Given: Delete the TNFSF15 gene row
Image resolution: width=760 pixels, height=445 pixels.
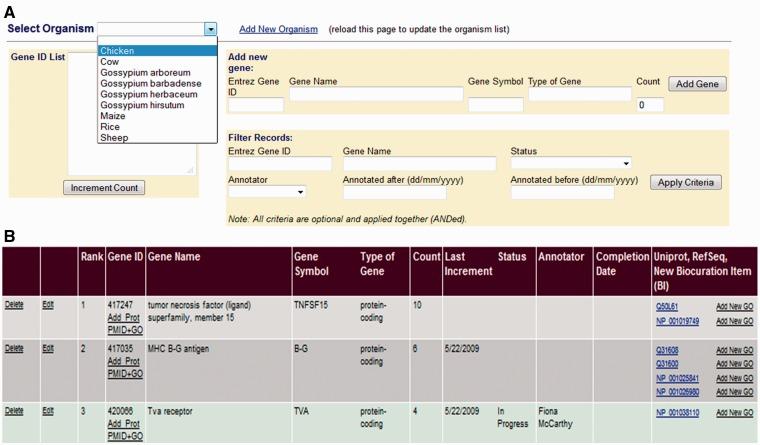Looking at the screenshot, I should (x=14, y=305).
